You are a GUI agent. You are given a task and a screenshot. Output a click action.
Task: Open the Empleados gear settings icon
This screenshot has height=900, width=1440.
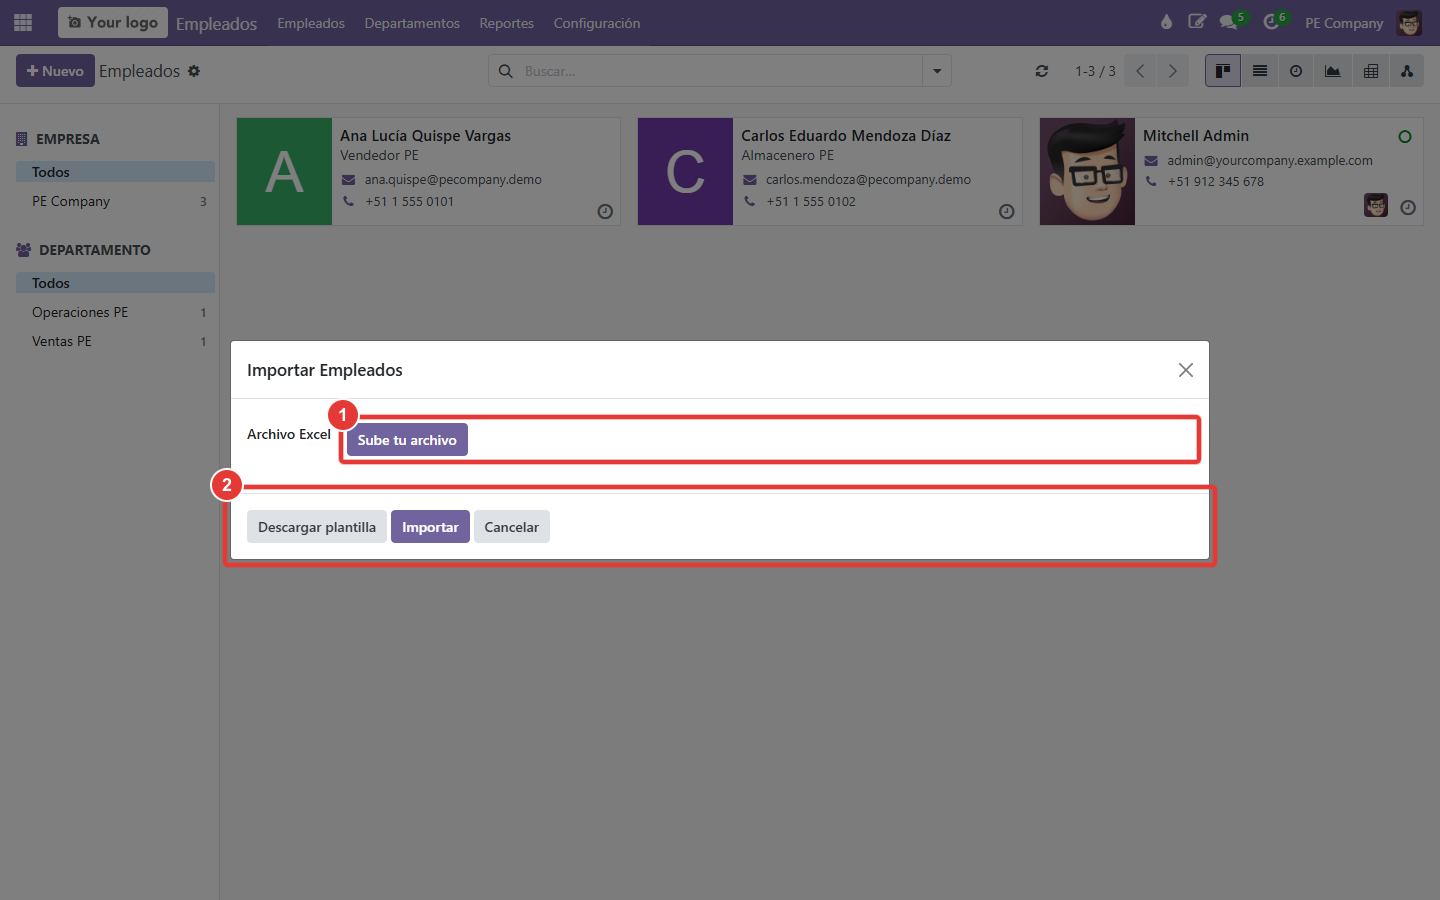pos(194,71)
